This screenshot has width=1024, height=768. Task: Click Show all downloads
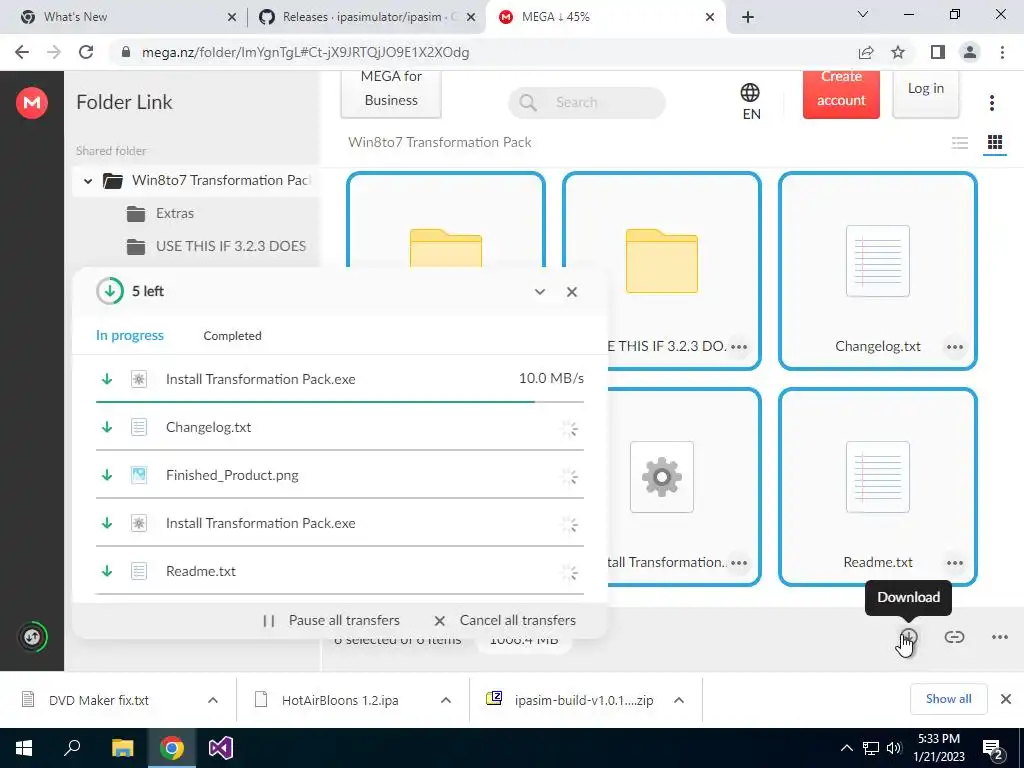pyautogui.click(x=948, y=699)
